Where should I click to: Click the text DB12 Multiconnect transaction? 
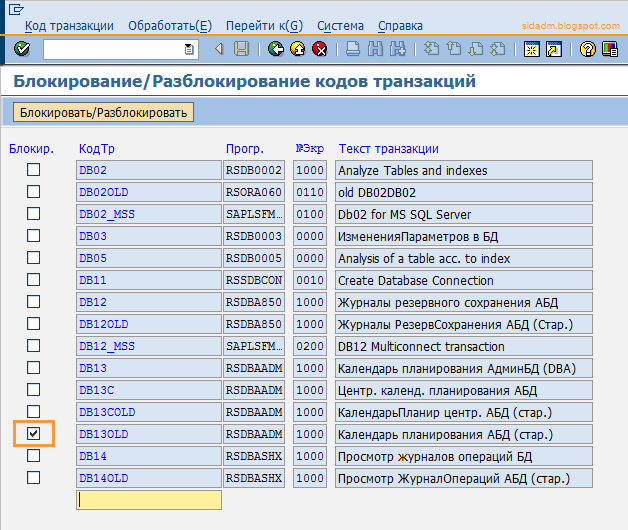421,347
